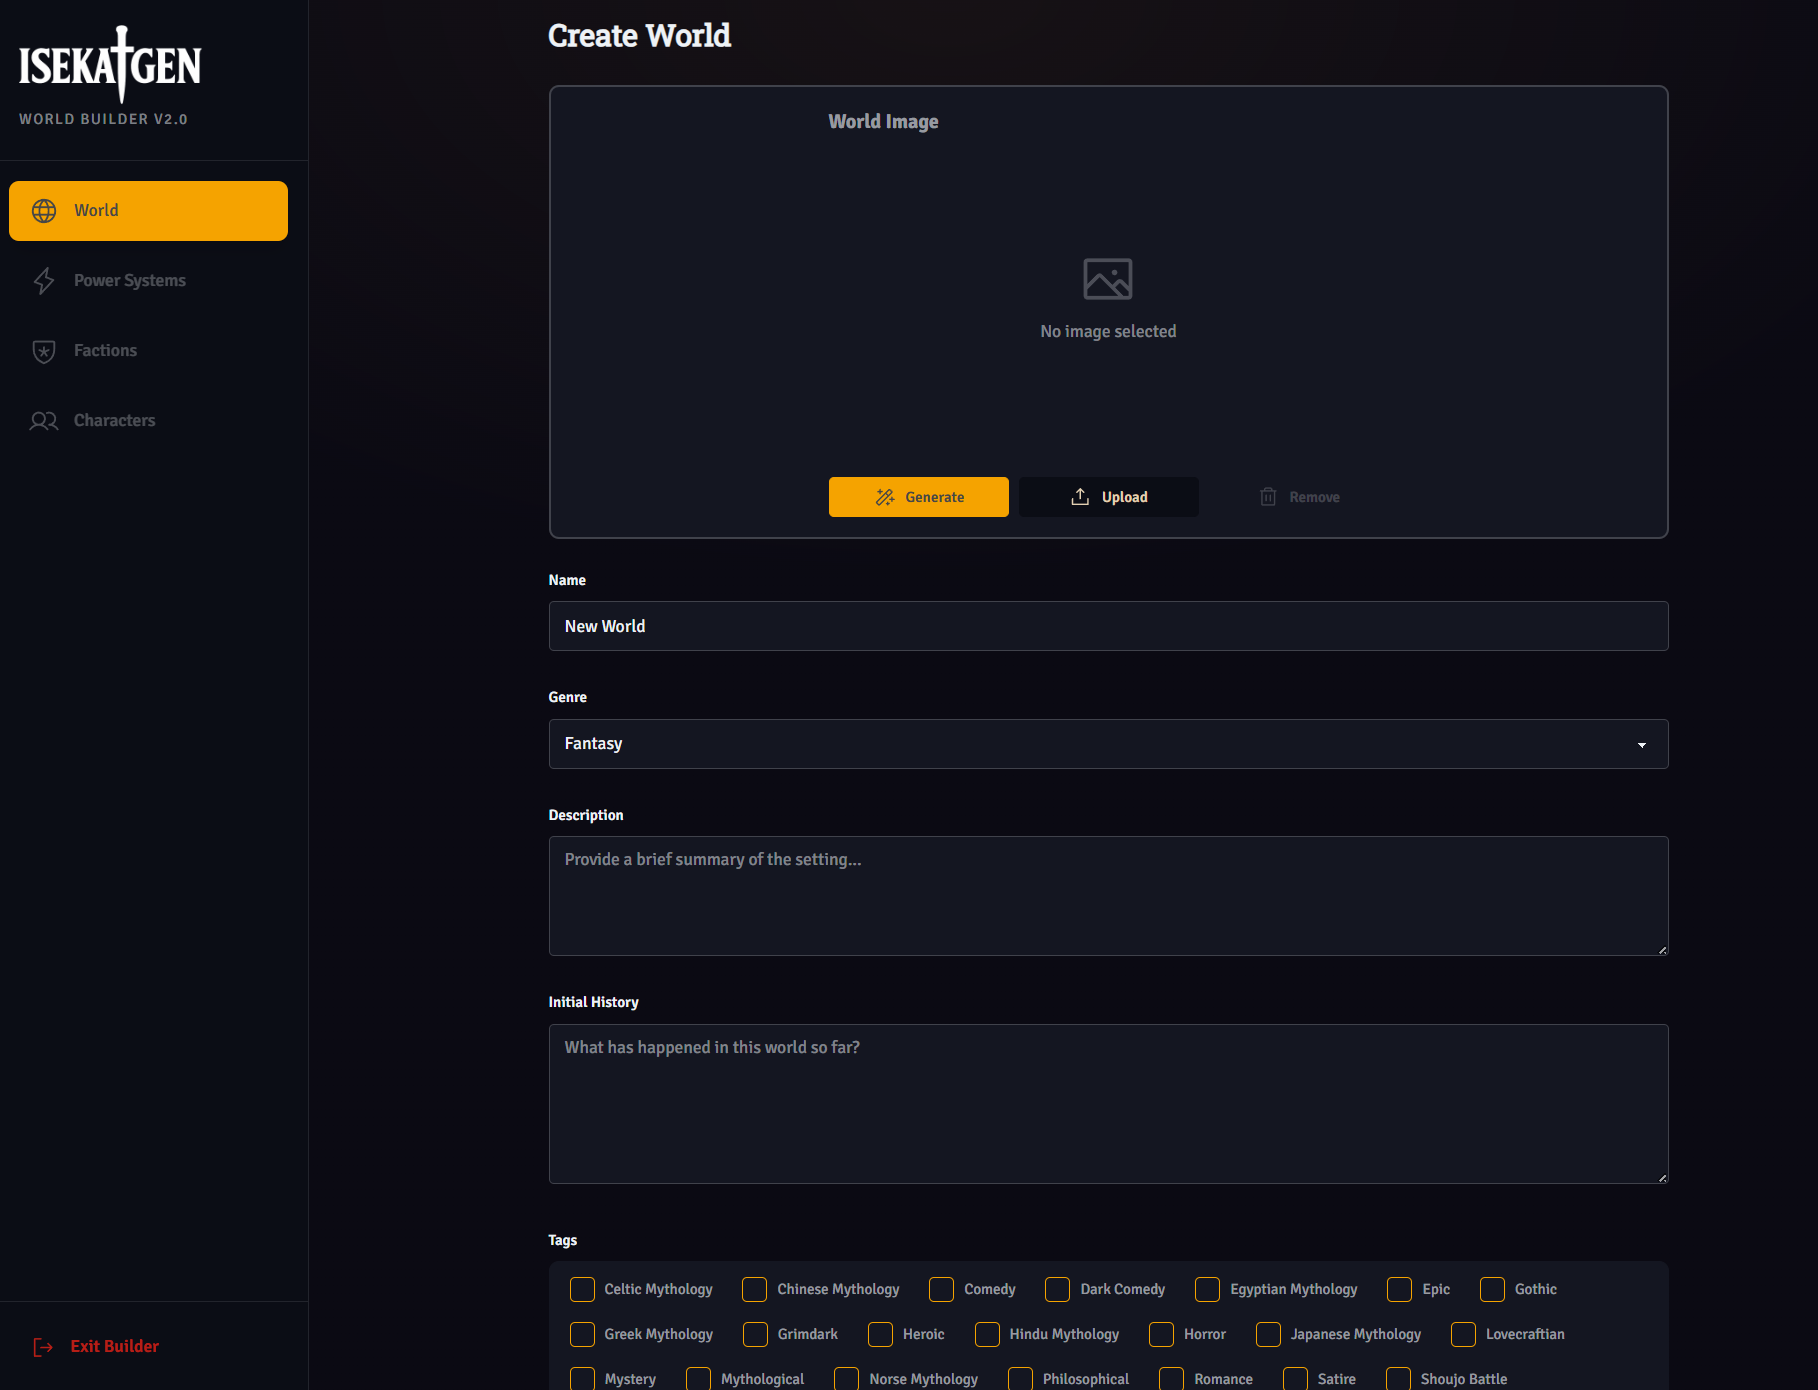
Task: Click the shield icon for Factions
Action: [44, 351]
